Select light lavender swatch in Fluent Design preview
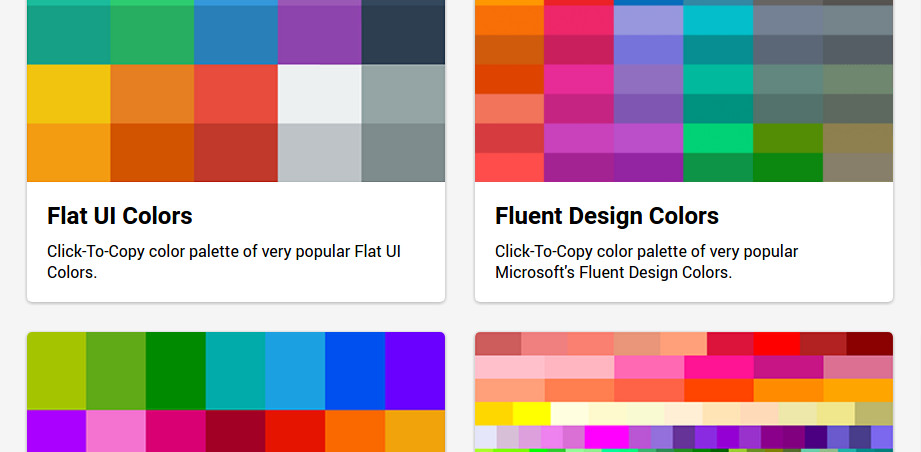The height and width of the screenshot is (452, 921). click(648, 21)
